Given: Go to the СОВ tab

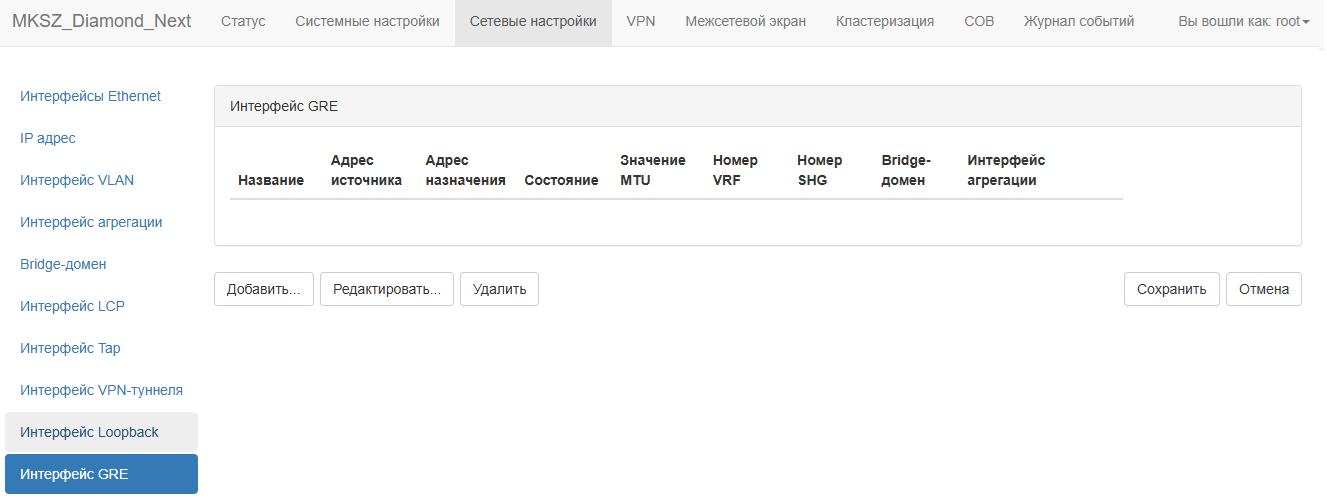Looking at the screenshot, I should point(979,21).
